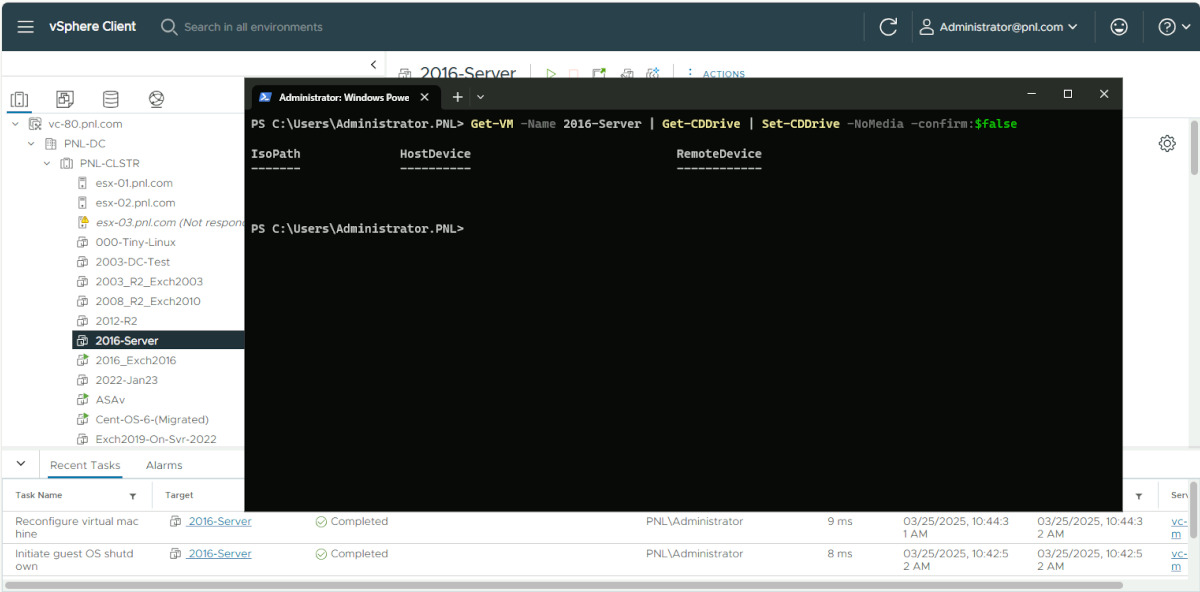Click the Reconfigure virtual machine task name
The height and width of the screenshot is (592, 1200).
point(77,527)
